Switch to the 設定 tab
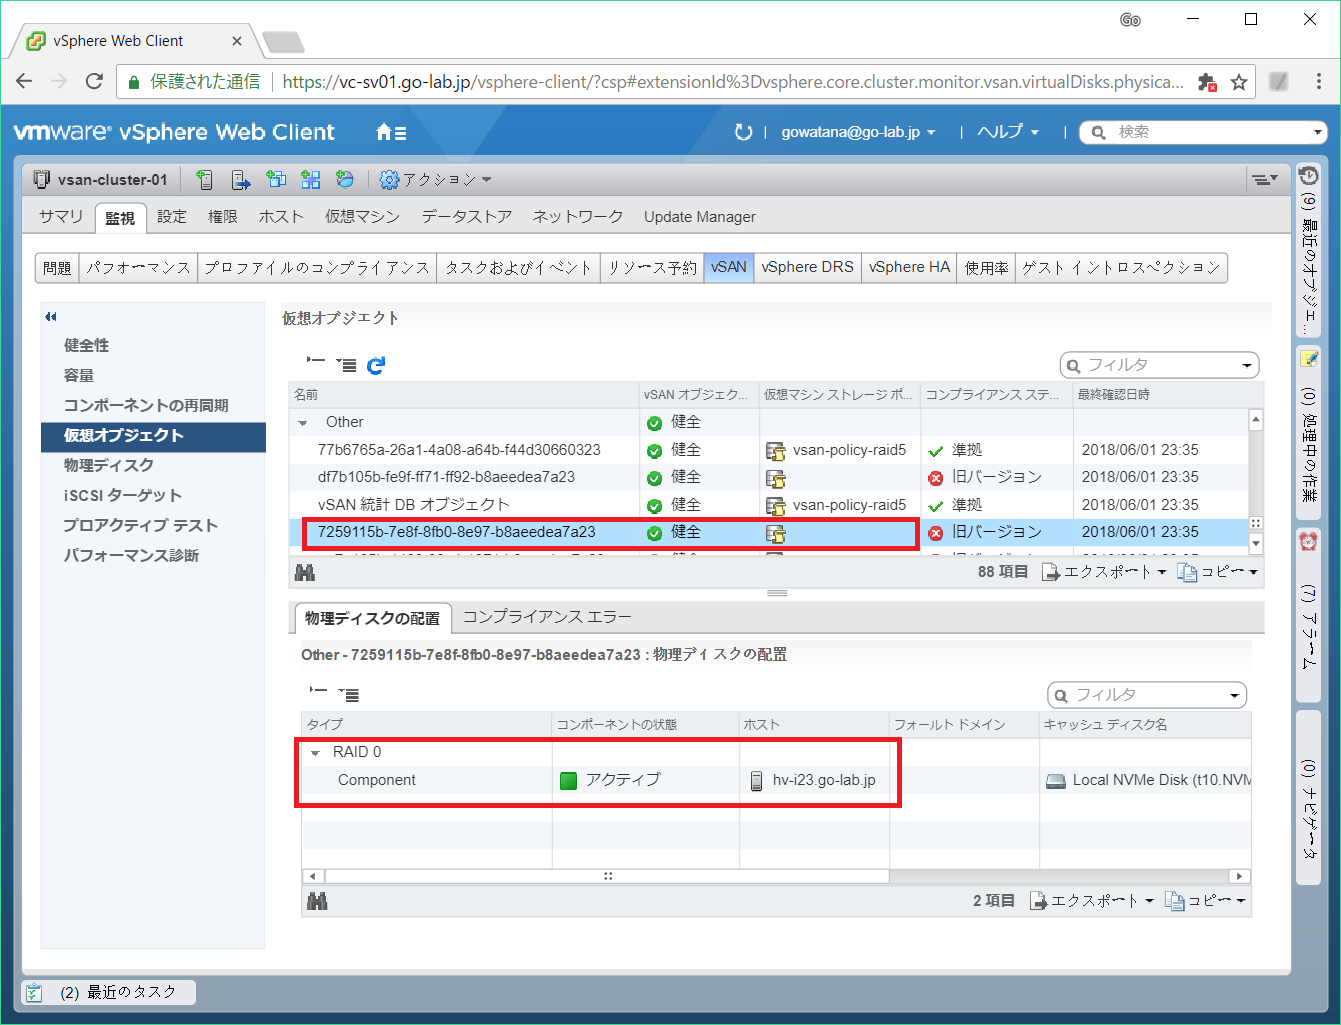The height and width of the screenshot is (1025, 1341). point(172,217)
